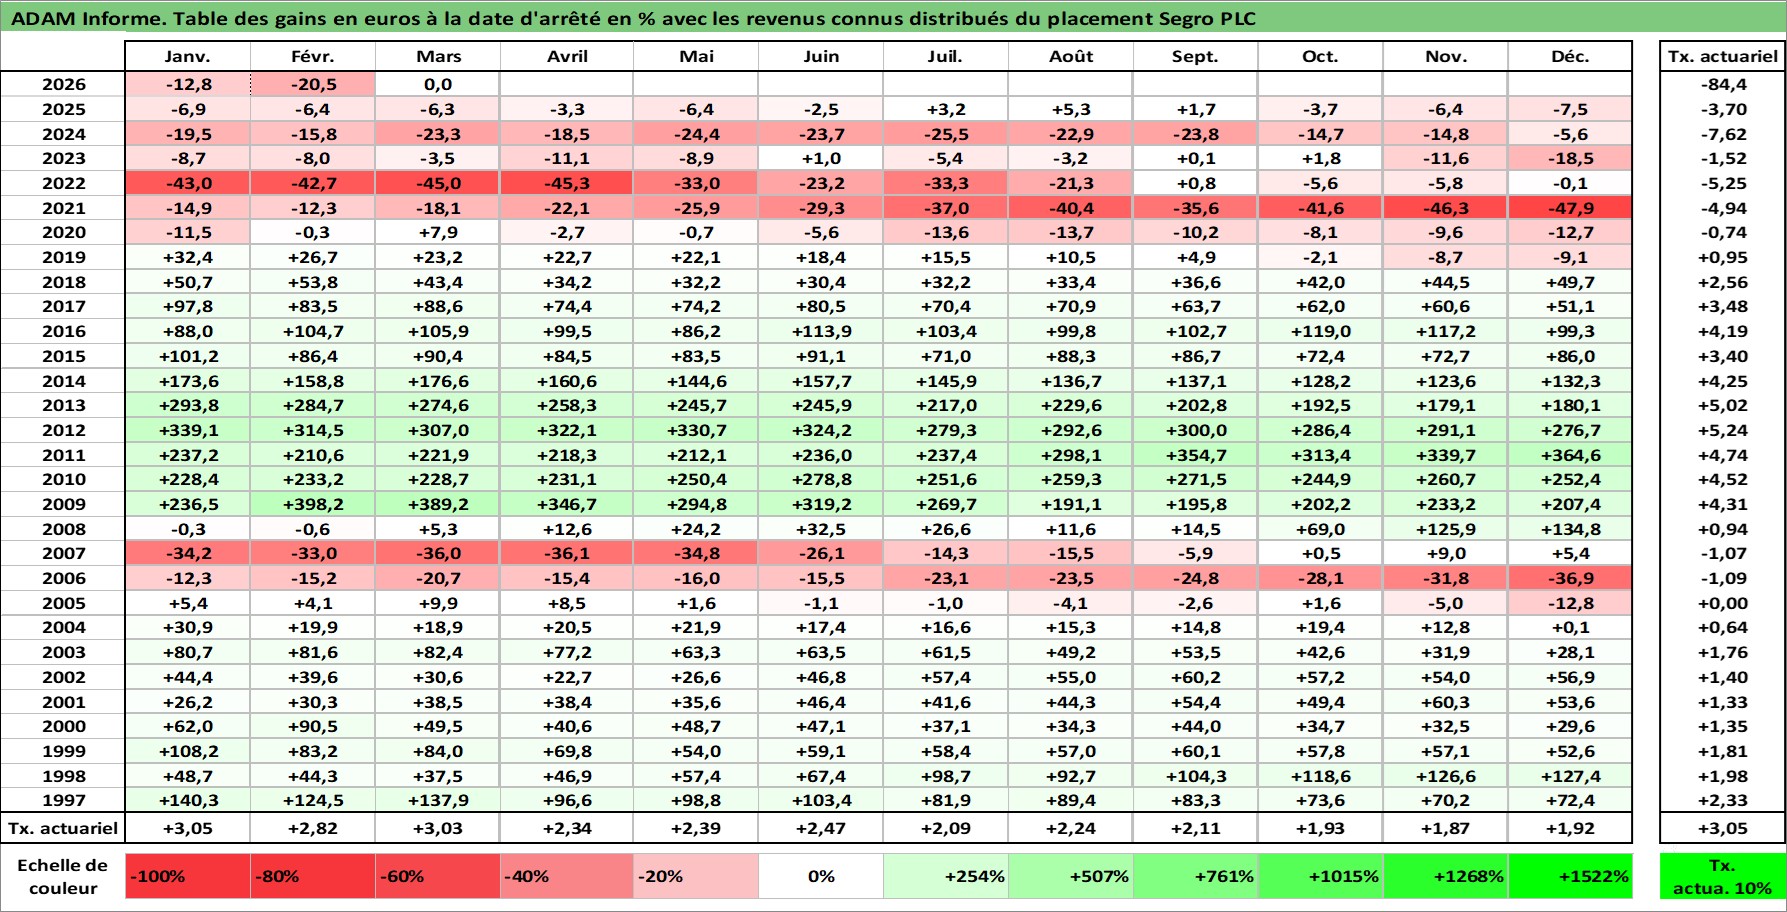Click the 2026 Févr. cell showing -20,5
The height and width of the screenshot is (912, 1787).
click(313, 84)
